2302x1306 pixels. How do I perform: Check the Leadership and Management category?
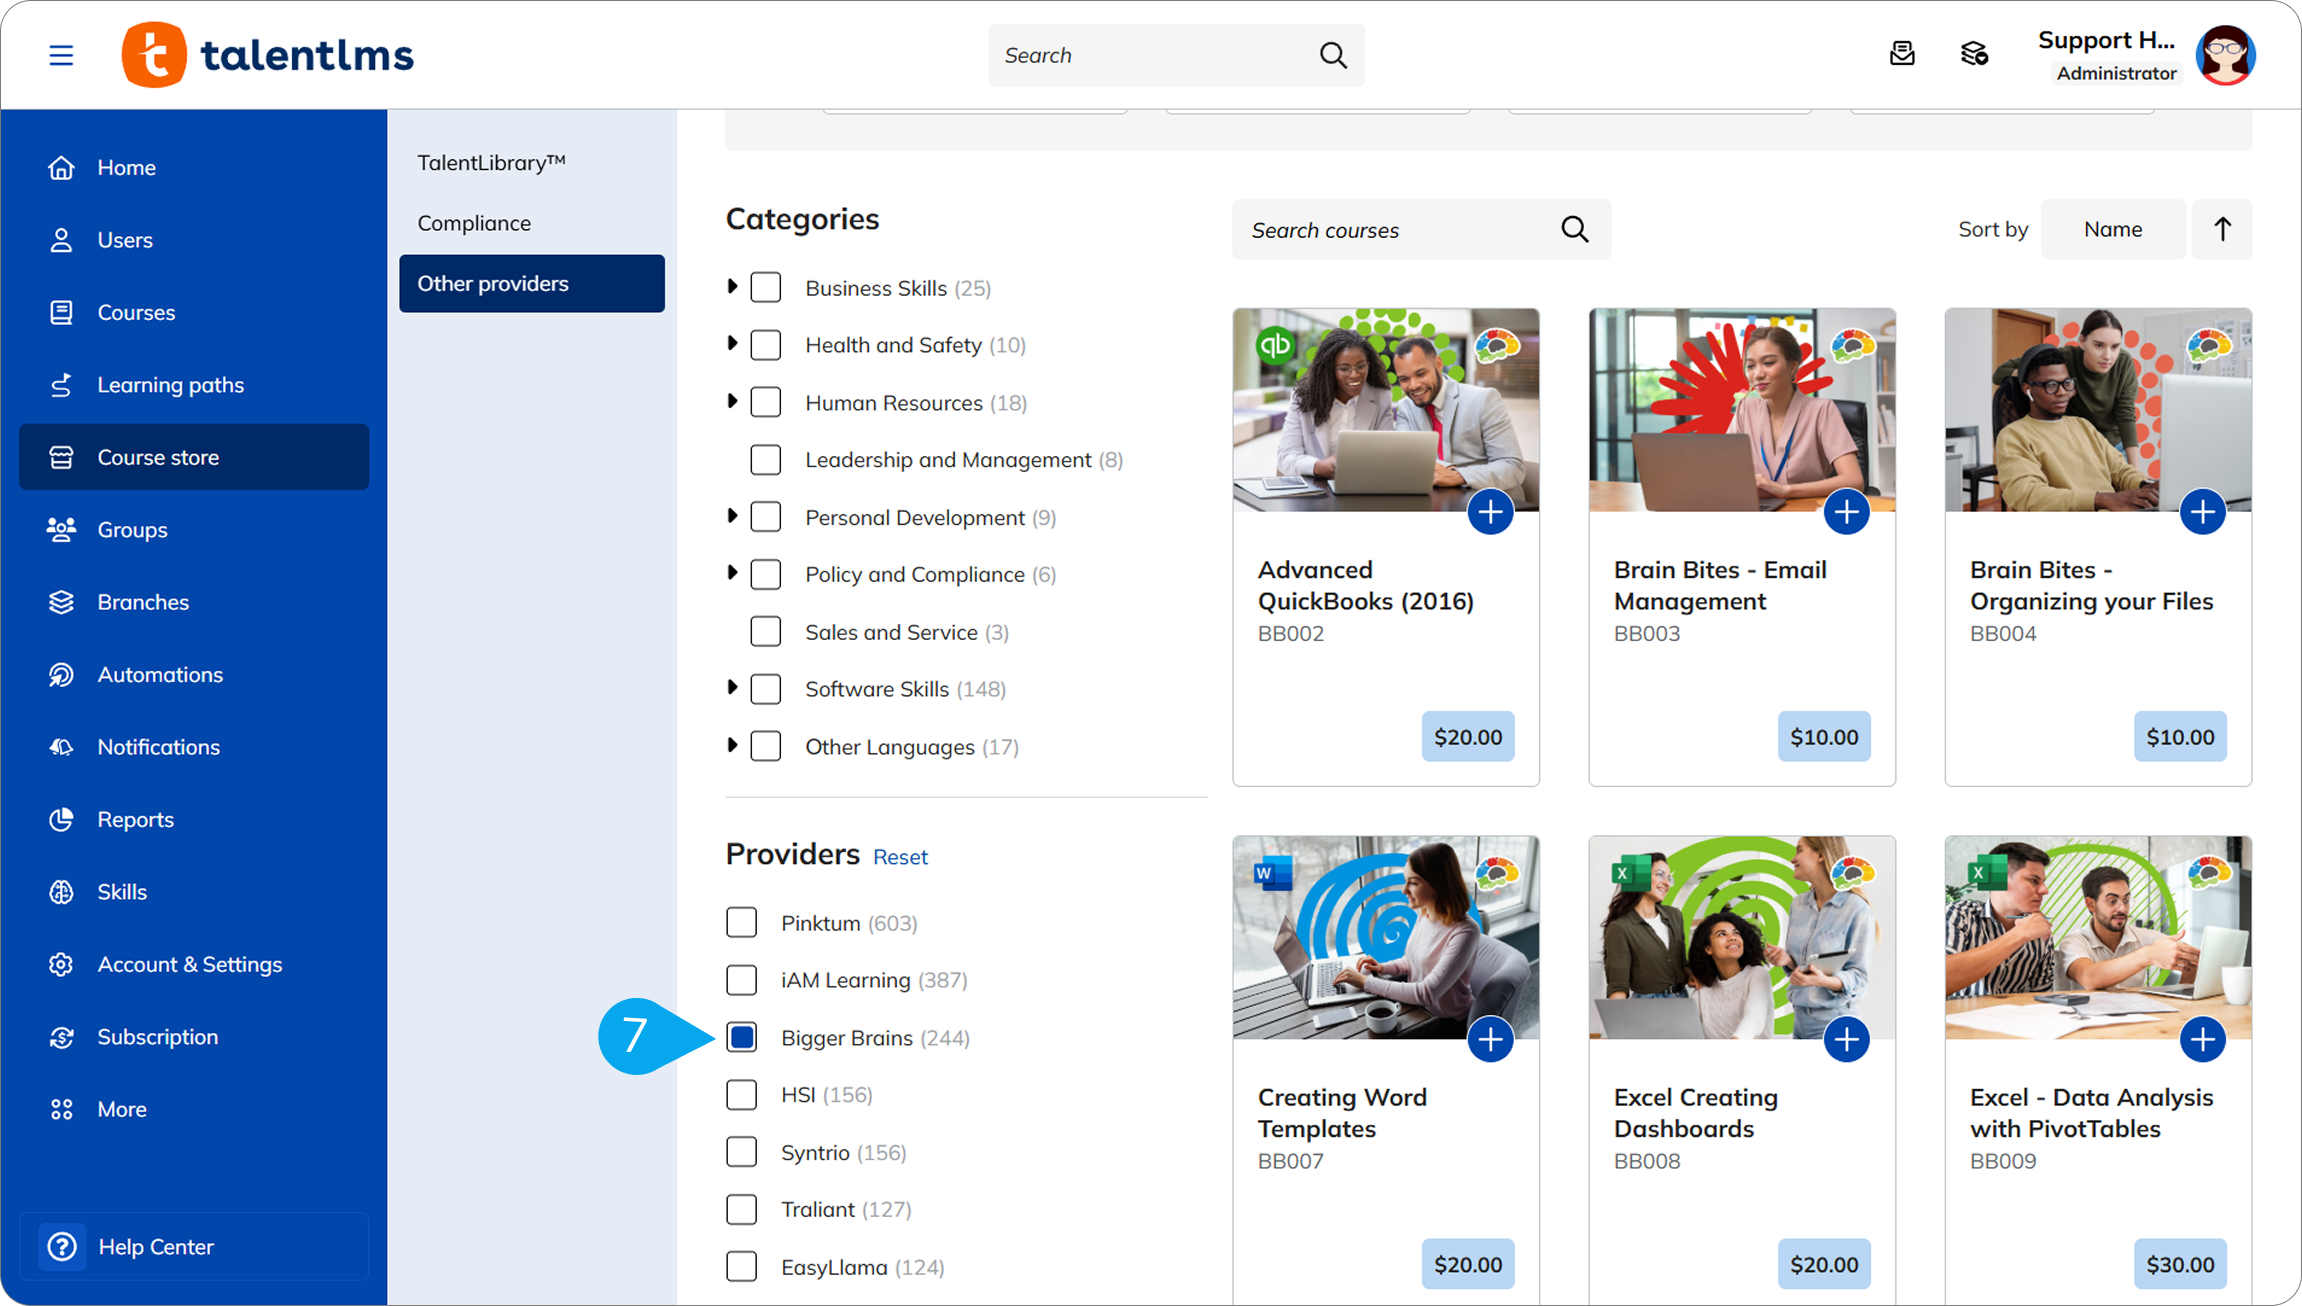point(766,460)
